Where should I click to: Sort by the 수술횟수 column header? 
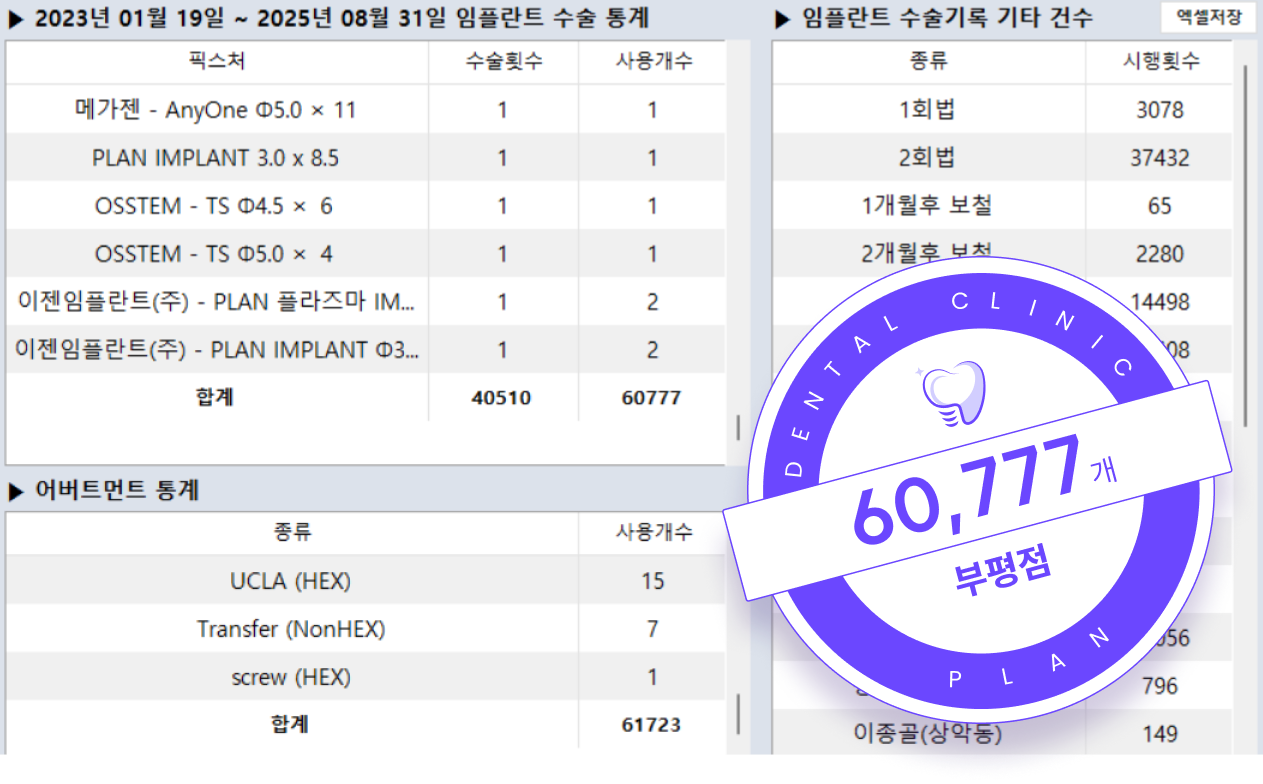[x=504, y=62]
